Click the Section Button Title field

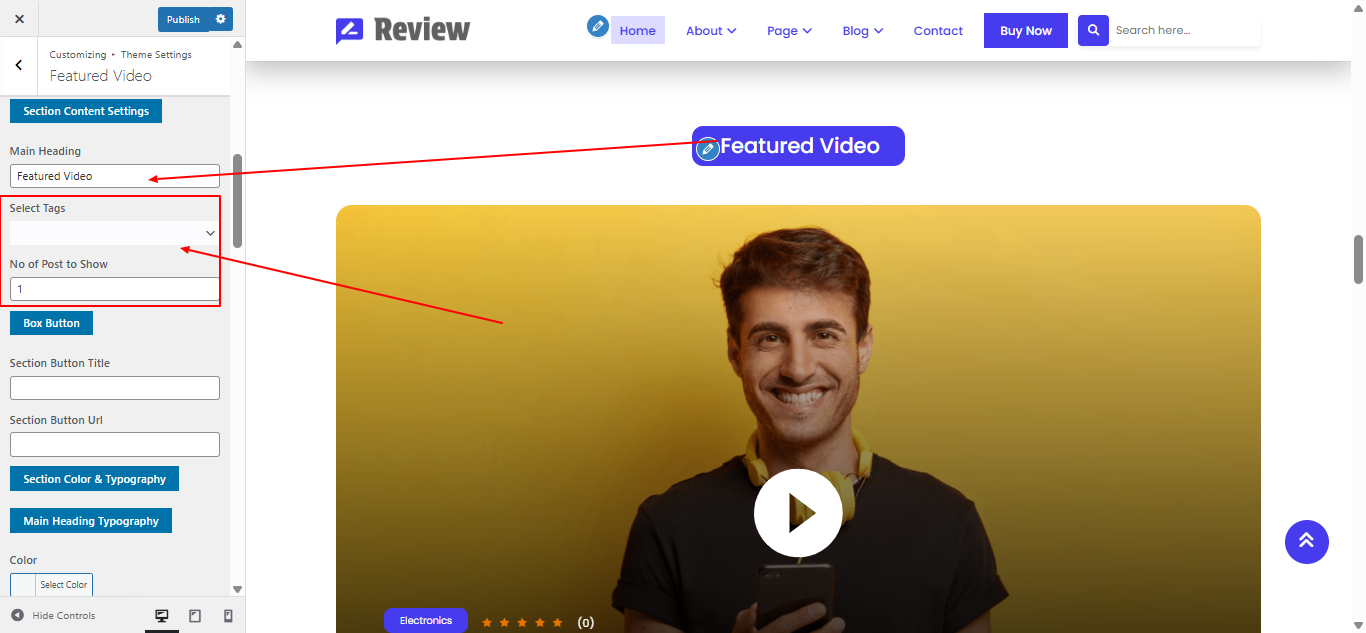click(x=115, y=388)
